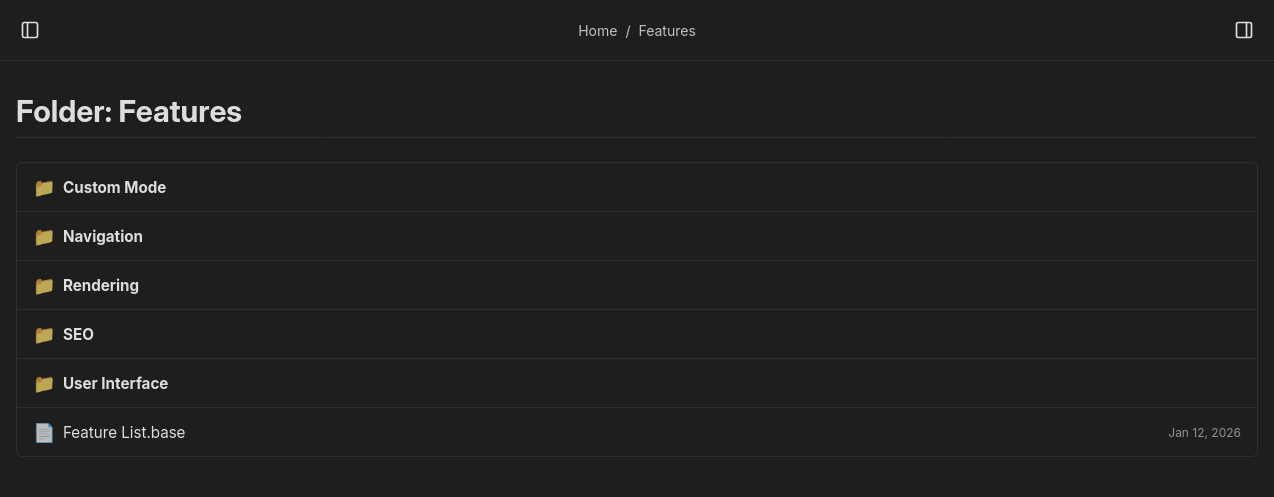This screenshot has height=497, width=1274.
Task: Open the Rendering folder
Action: 101,286
